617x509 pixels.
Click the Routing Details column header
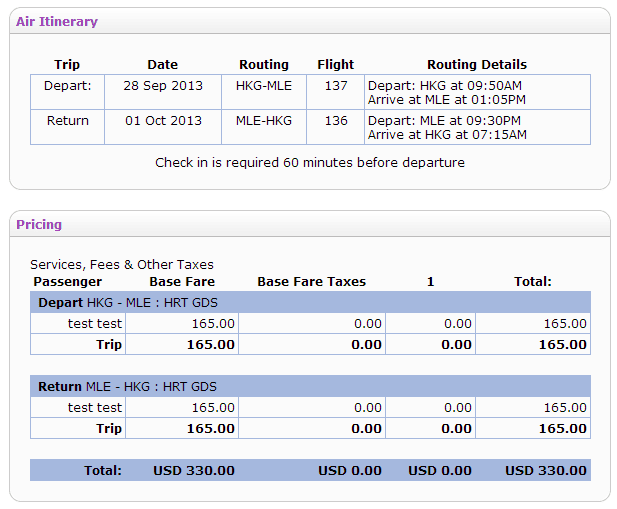click(x=476, y=65)
